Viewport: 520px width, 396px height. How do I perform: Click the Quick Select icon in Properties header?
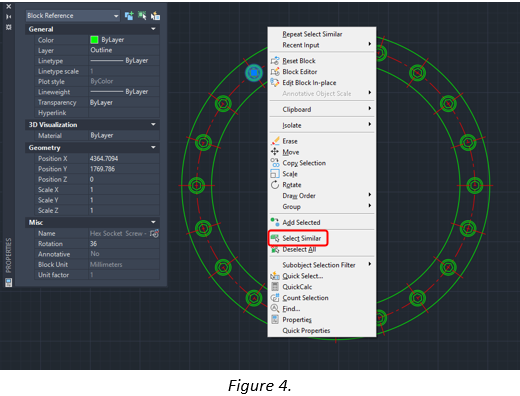point(155,16)
